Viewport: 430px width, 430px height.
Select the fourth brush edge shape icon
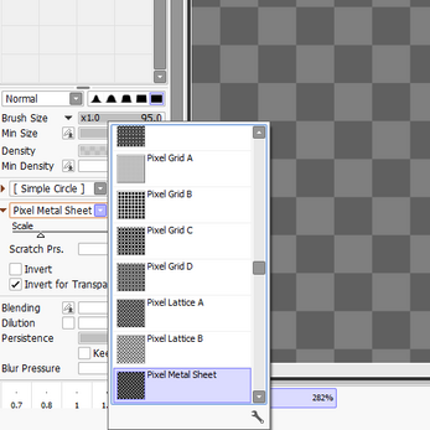click(x=141, y=99)
